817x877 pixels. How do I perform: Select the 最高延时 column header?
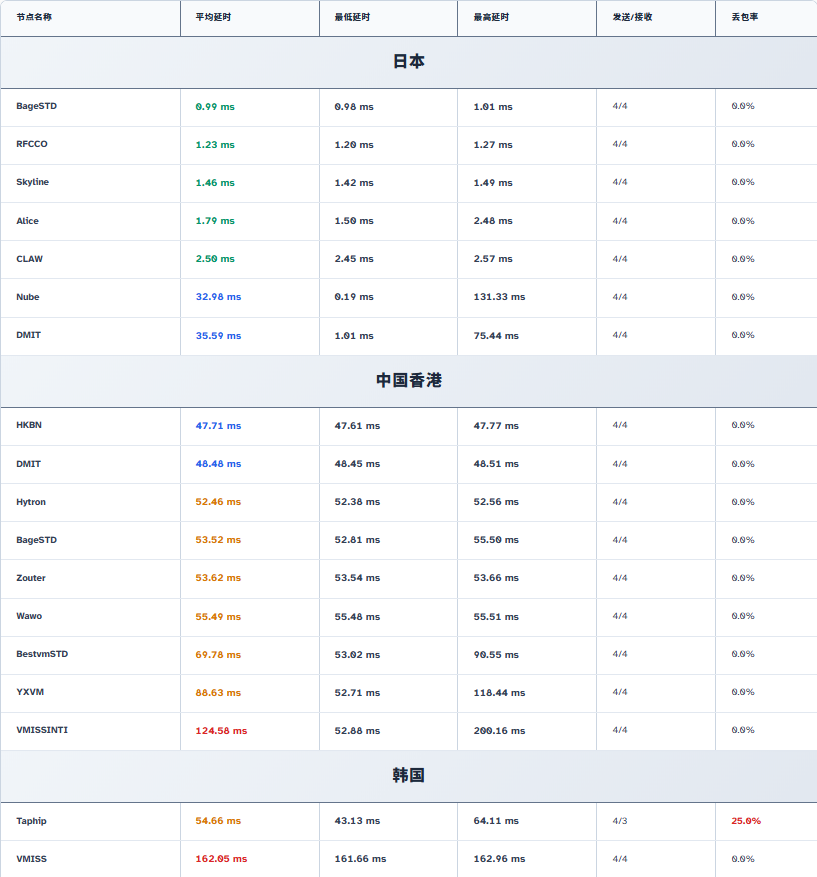491,17
